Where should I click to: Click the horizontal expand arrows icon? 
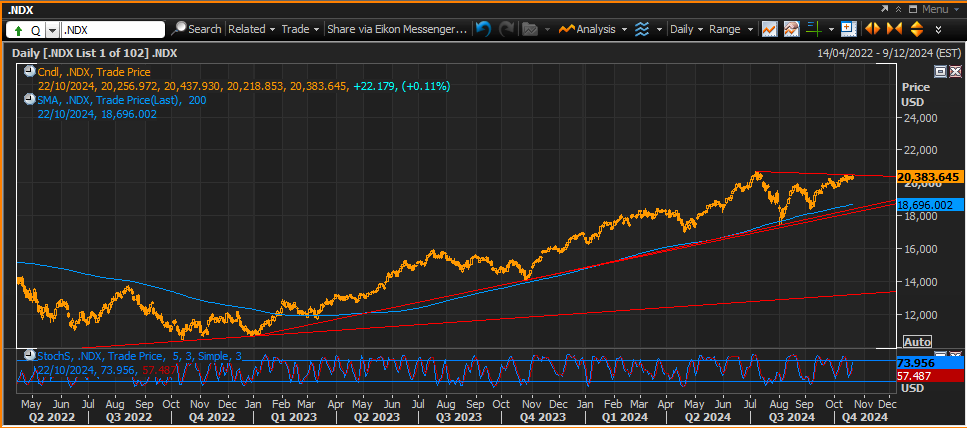coord(871,29)
